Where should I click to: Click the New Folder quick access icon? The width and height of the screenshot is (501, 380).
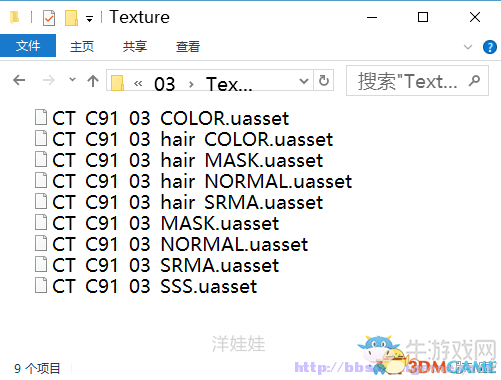[71, 17]
